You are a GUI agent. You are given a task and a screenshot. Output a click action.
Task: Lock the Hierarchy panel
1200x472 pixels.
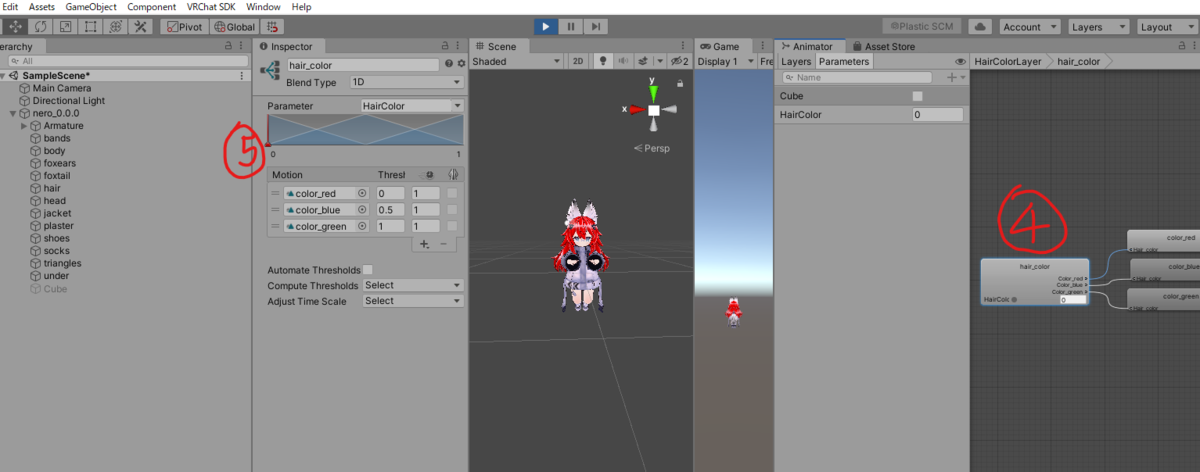229,46
